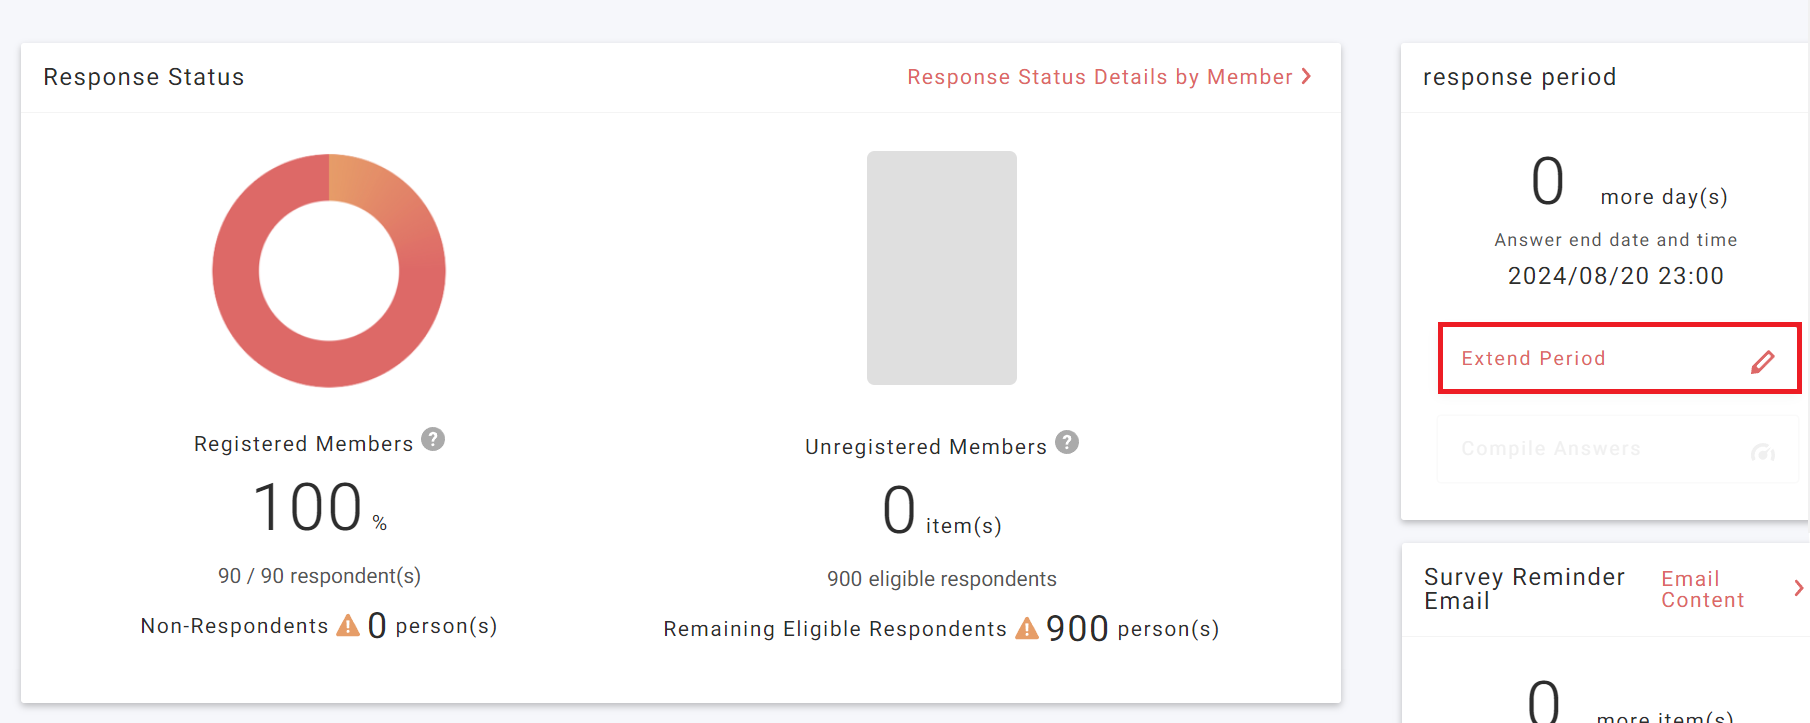Click the Registered Members help icon
Image resolution: width=1810 pixels, height=723 pixels.
(433, 439)
